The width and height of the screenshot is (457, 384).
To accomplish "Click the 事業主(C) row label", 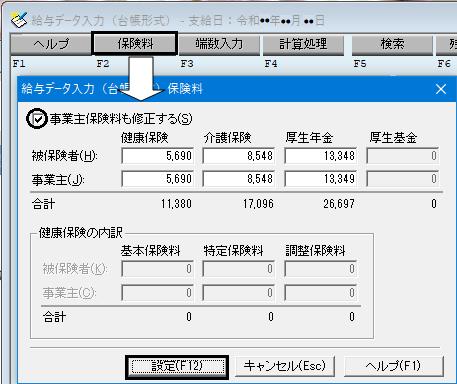I will tap(69, 293).
